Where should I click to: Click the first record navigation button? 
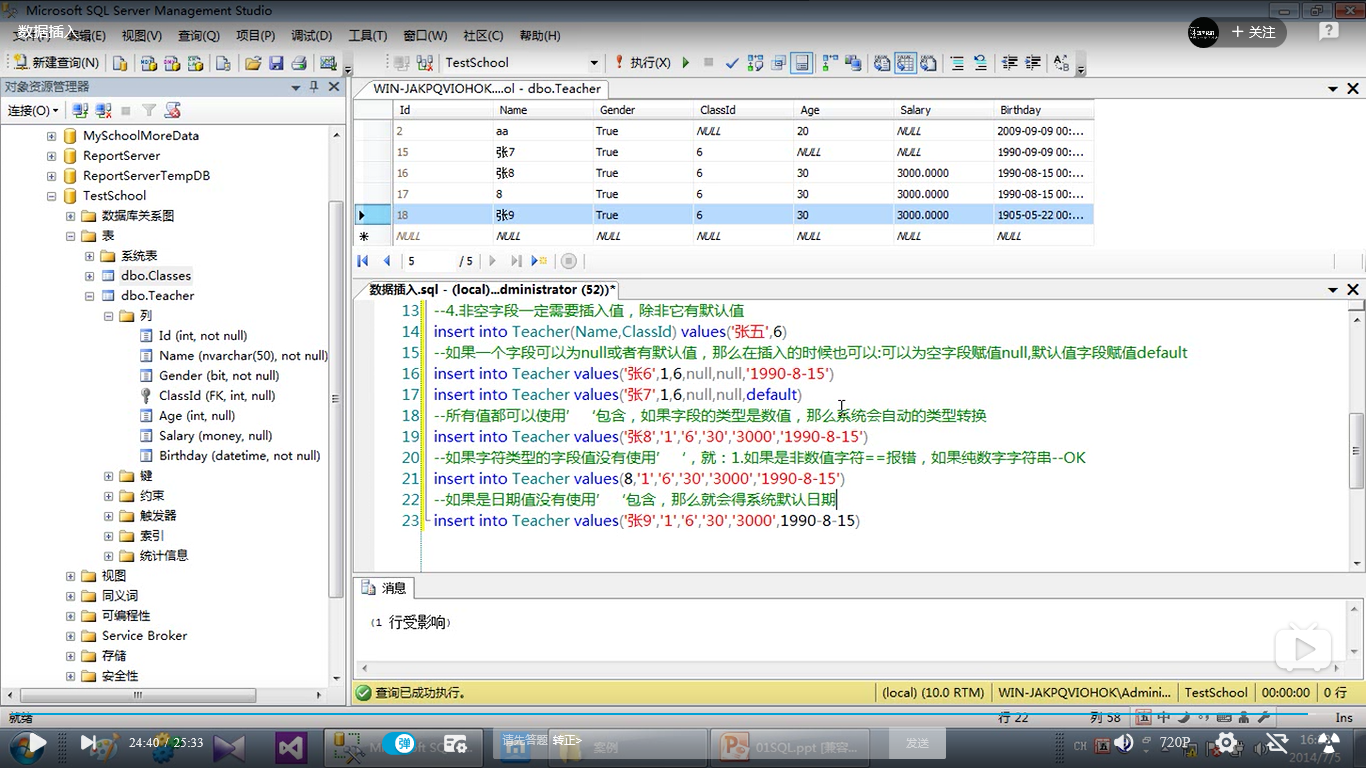pyautogui.click(x=364, y=261)
